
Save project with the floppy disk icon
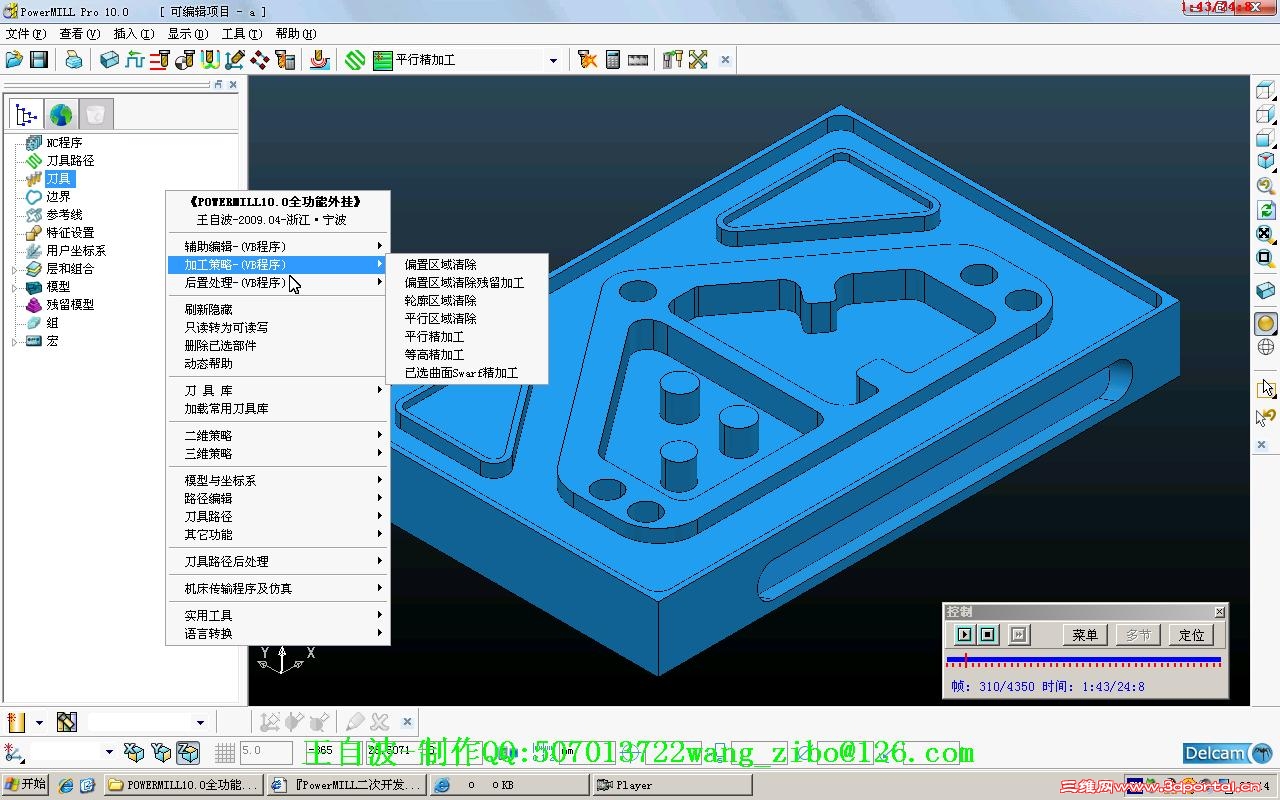[39, 60]
